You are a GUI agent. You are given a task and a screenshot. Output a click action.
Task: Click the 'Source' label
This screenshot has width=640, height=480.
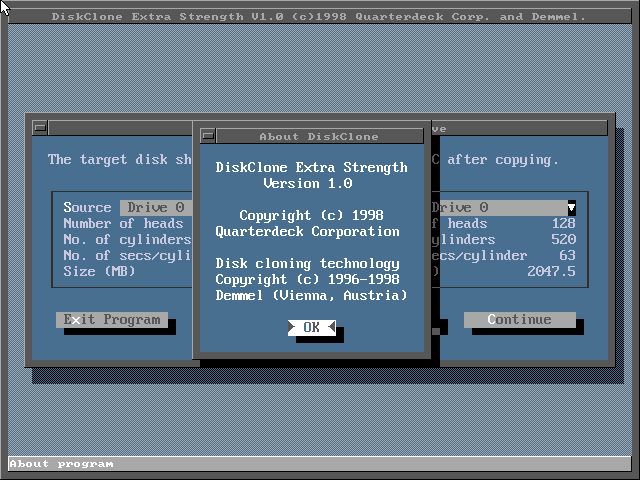(87, 208)
